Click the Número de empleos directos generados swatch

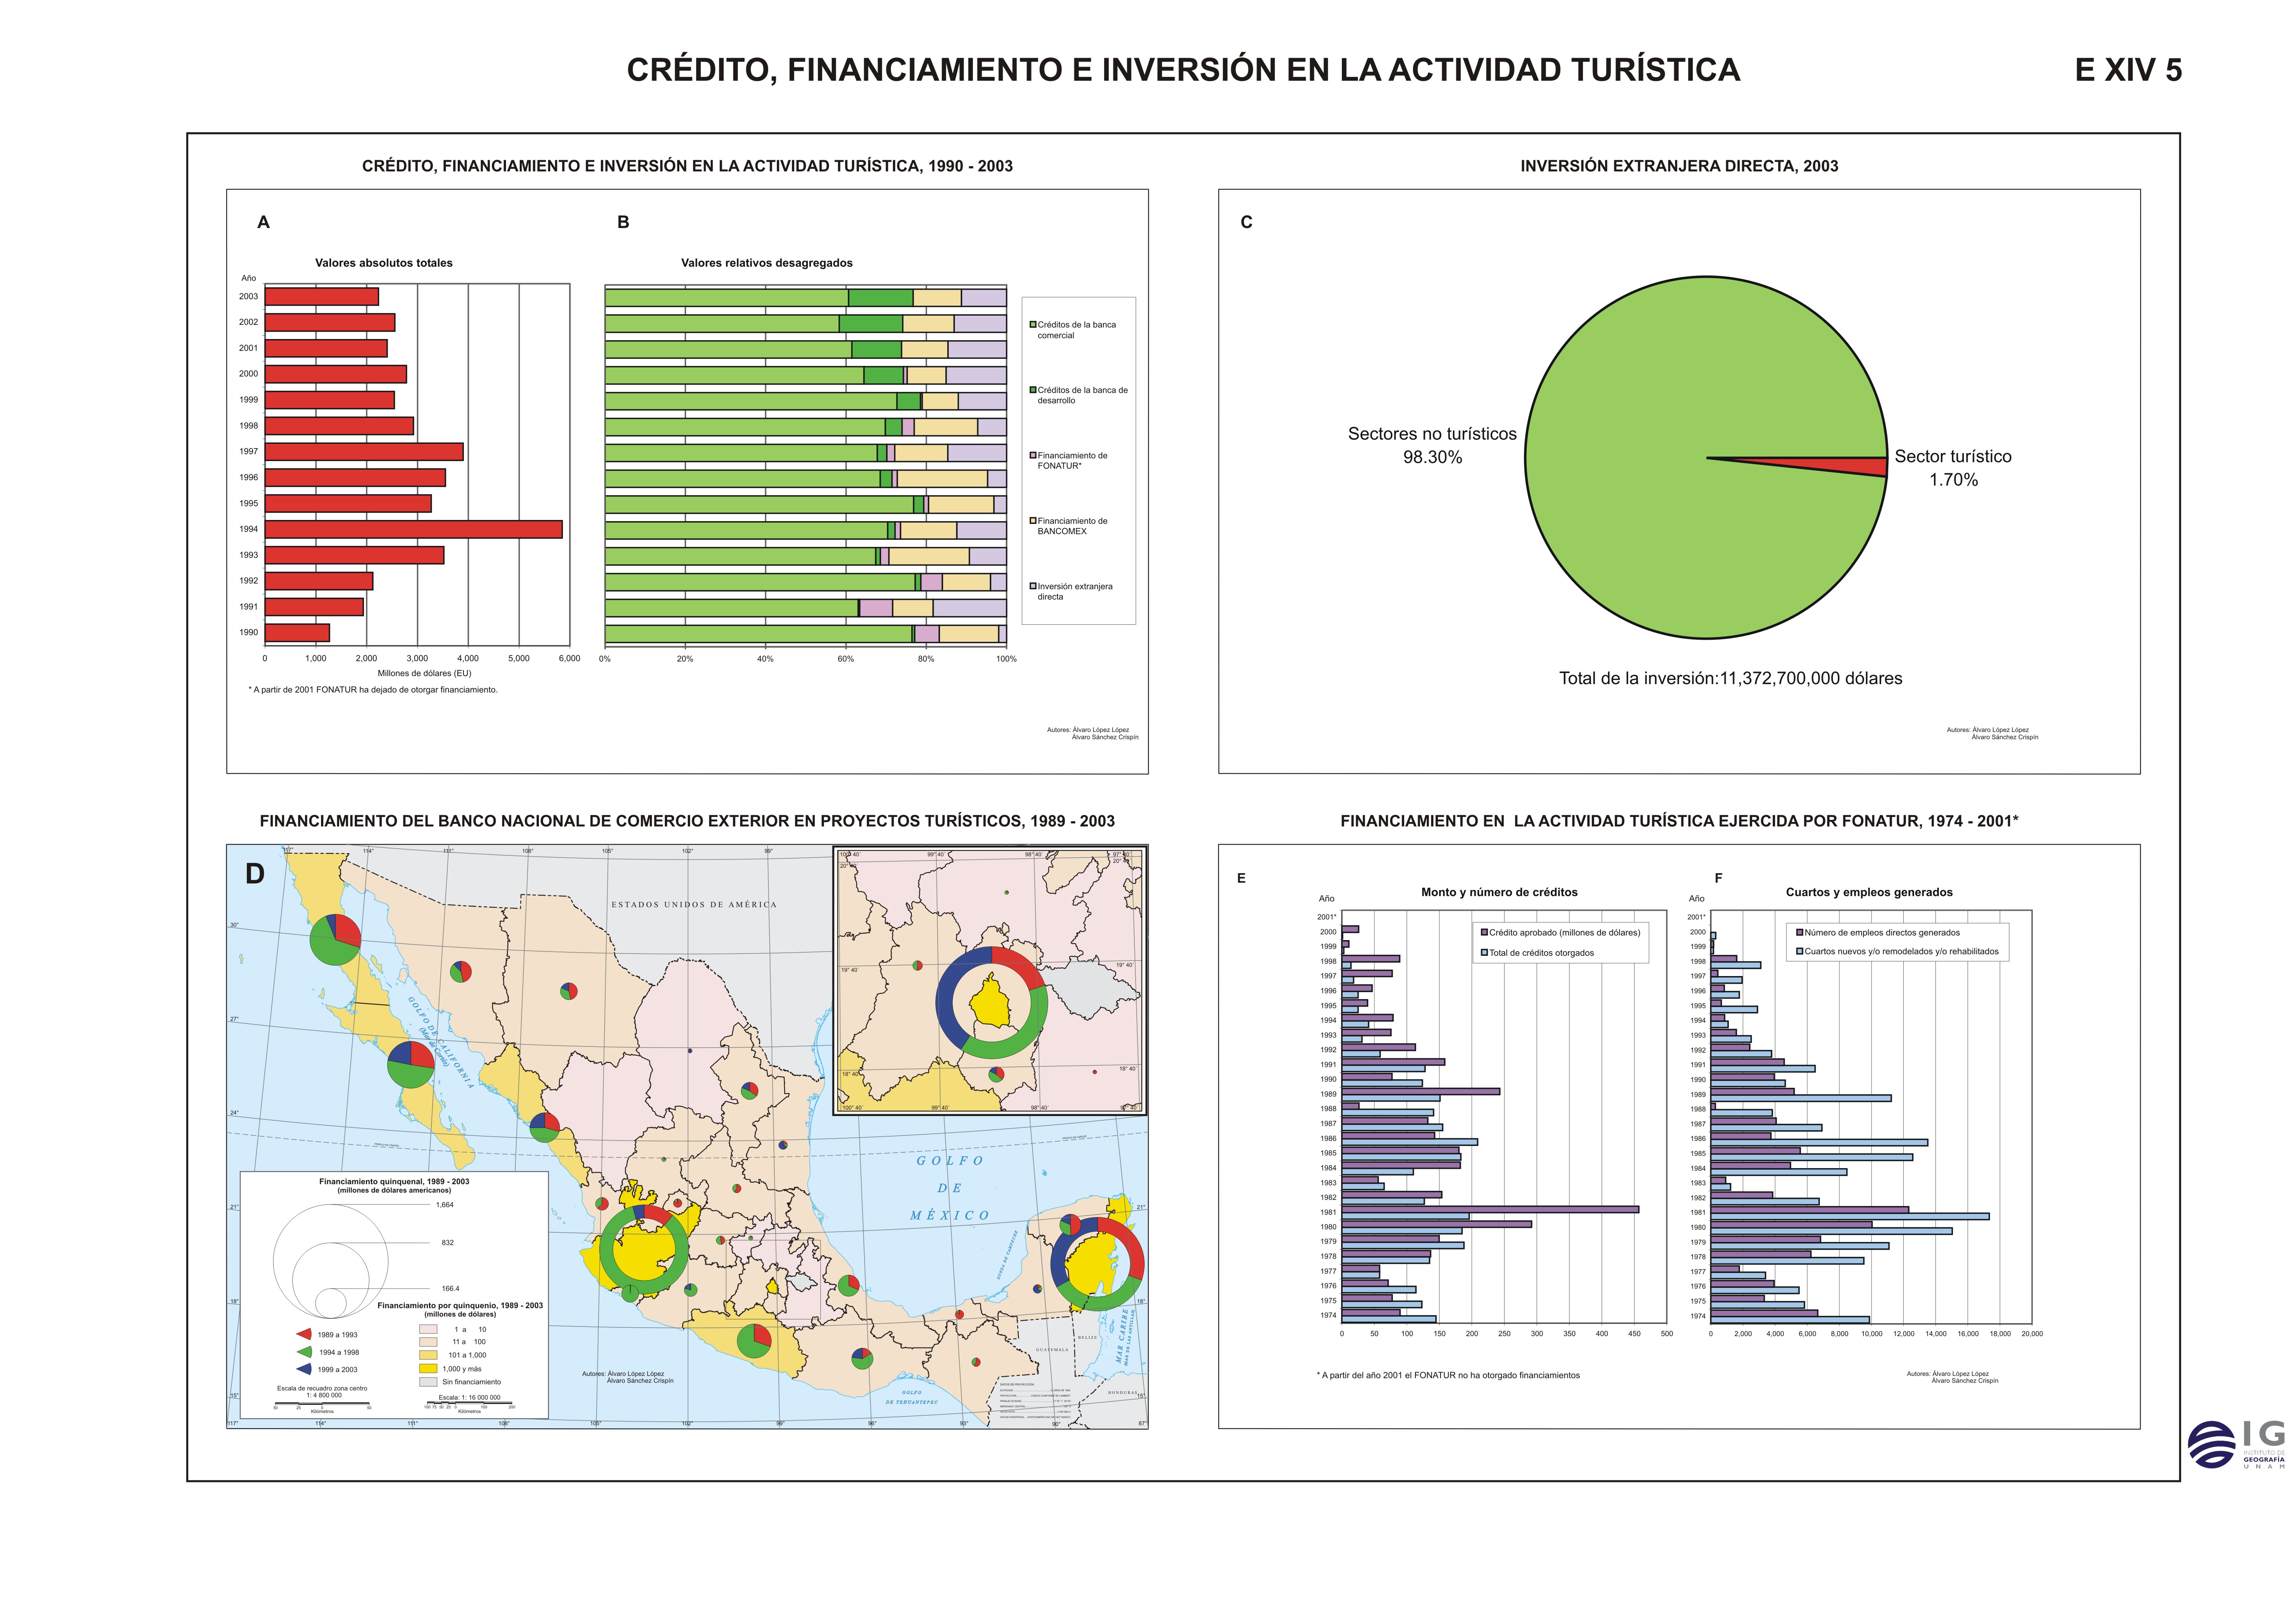tap(1800, 932)
